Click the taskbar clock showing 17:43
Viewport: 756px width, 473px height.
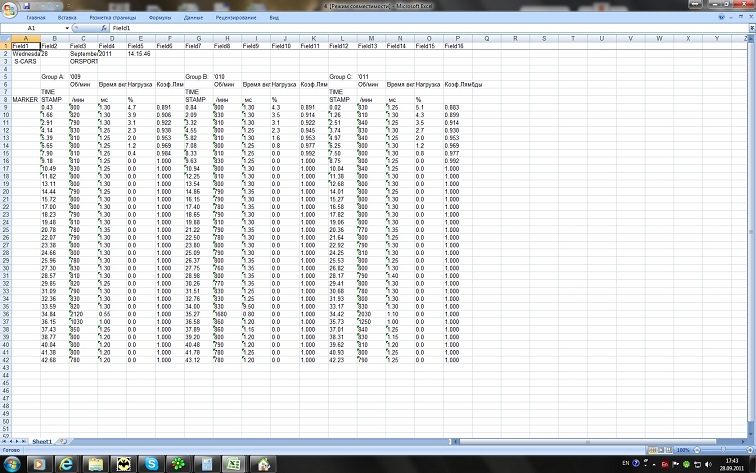click(732, 464)
